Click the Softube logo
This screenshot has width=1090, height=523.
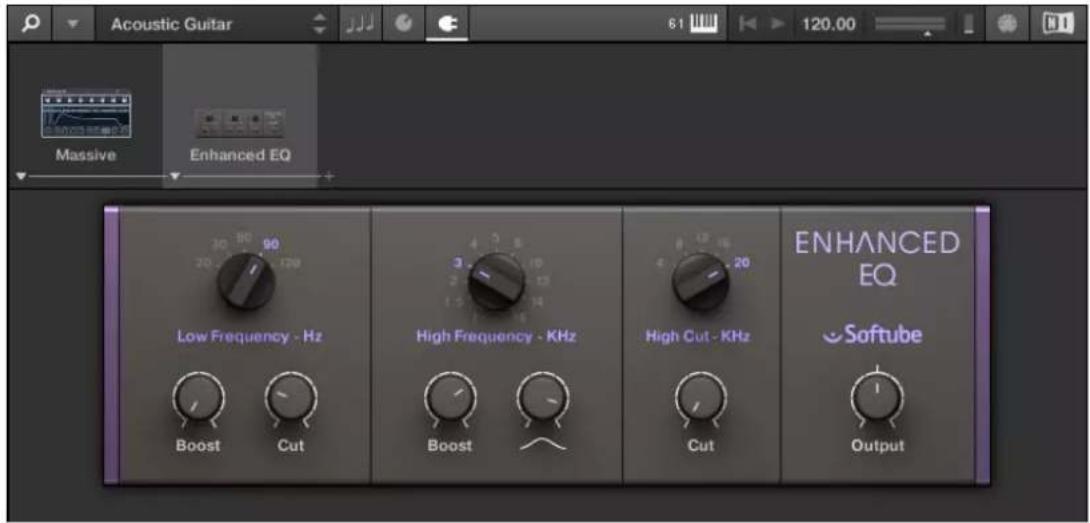click(872, 336)
